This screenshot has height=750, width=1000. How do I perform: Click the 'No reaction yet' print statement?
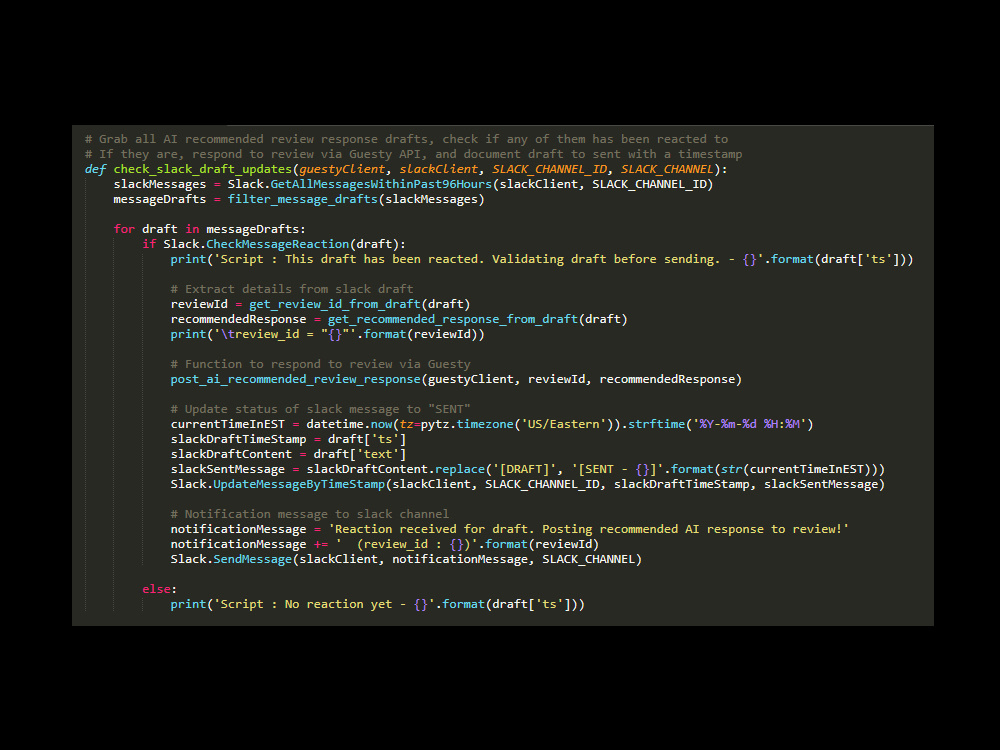click(378, 604)
